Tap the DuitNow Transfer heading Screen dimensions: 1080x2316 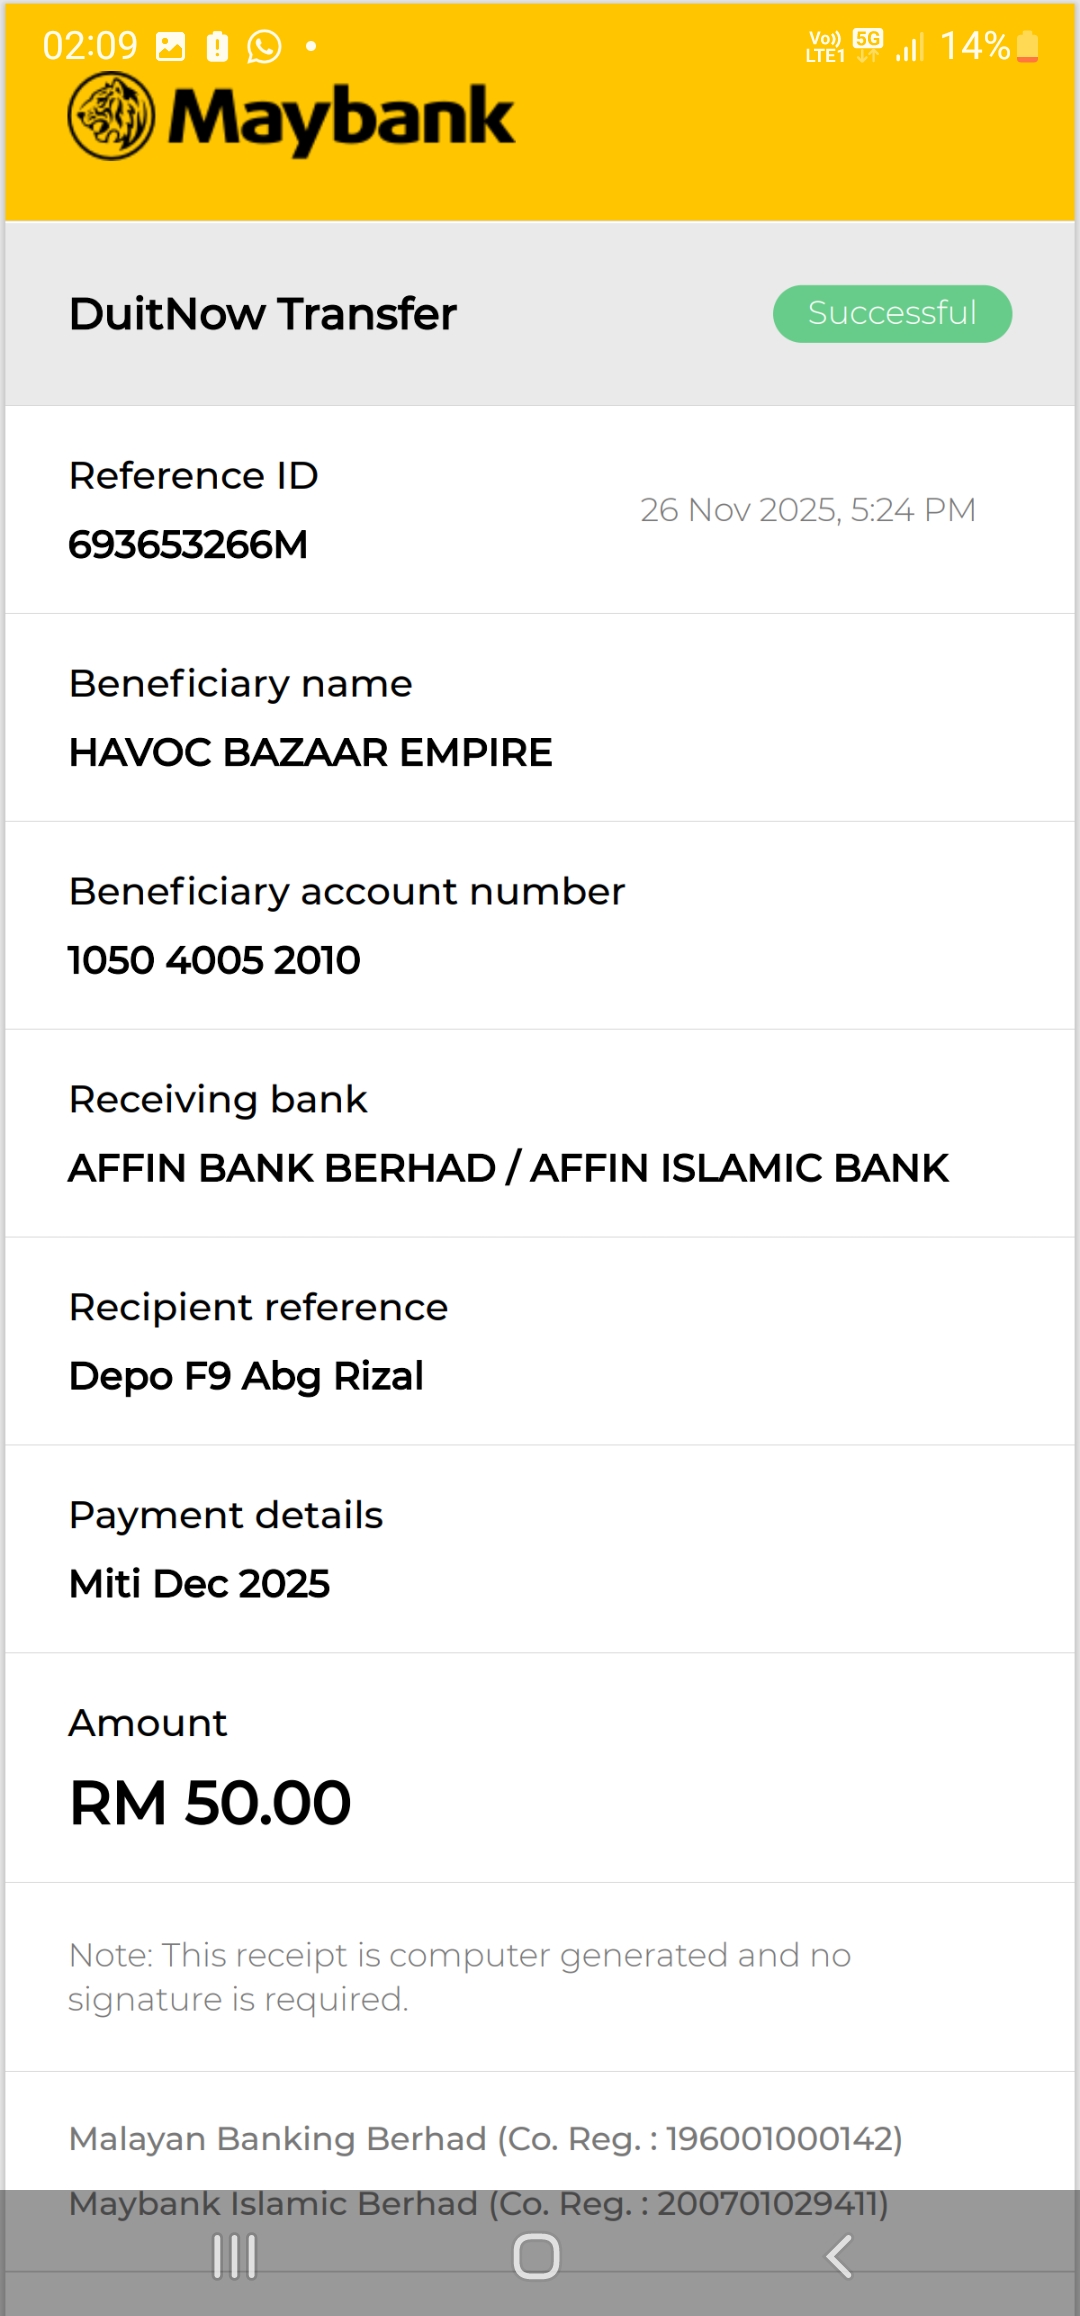[262, 314]
